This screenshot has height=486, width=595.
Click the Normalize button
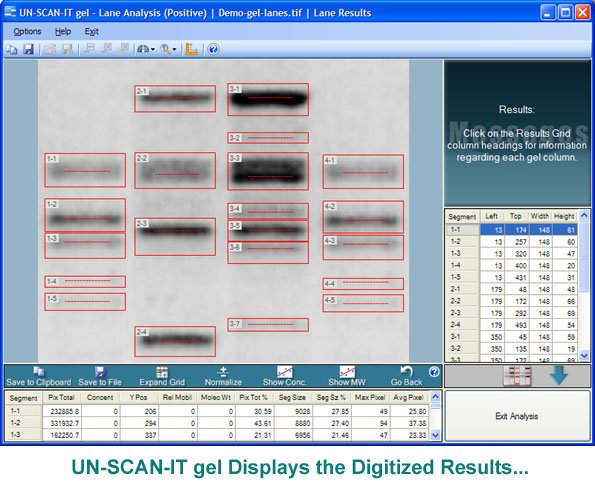223,376
